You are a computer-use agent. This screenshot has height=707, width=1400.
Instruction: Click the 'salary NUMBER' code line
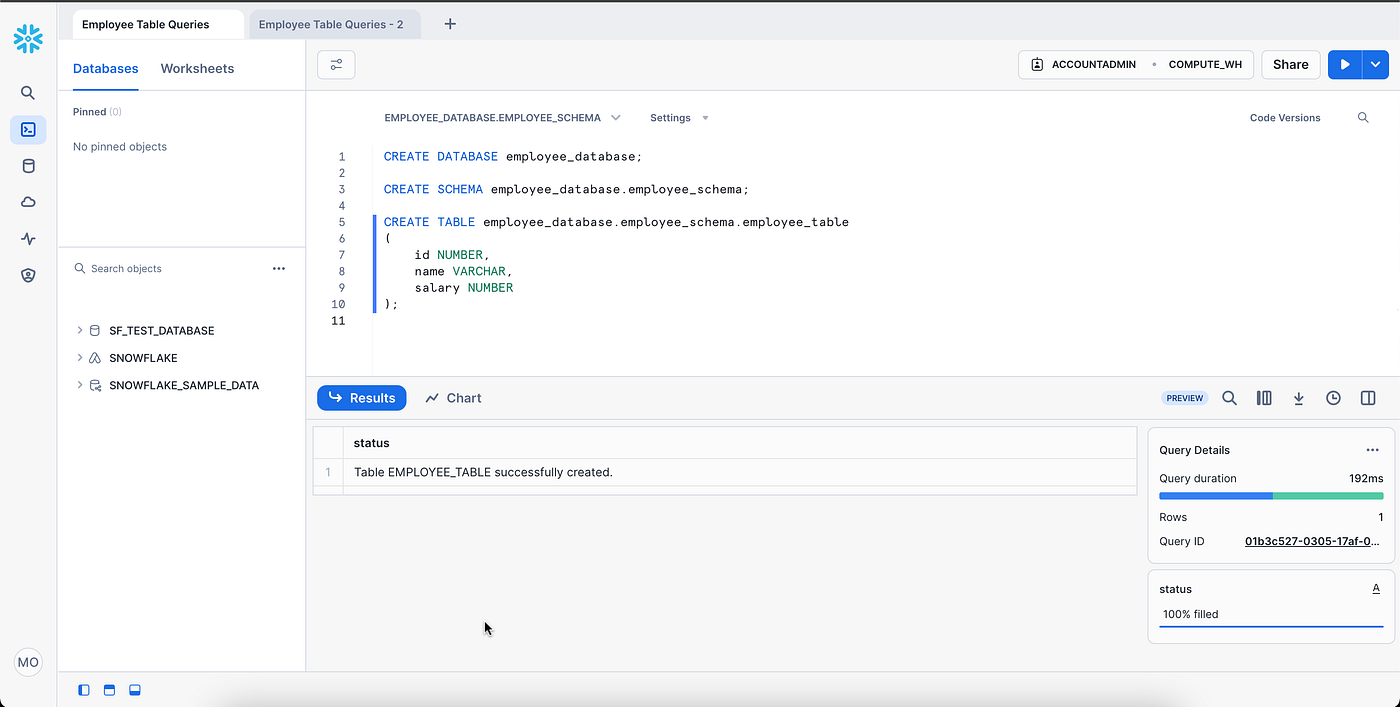(464, 288)
